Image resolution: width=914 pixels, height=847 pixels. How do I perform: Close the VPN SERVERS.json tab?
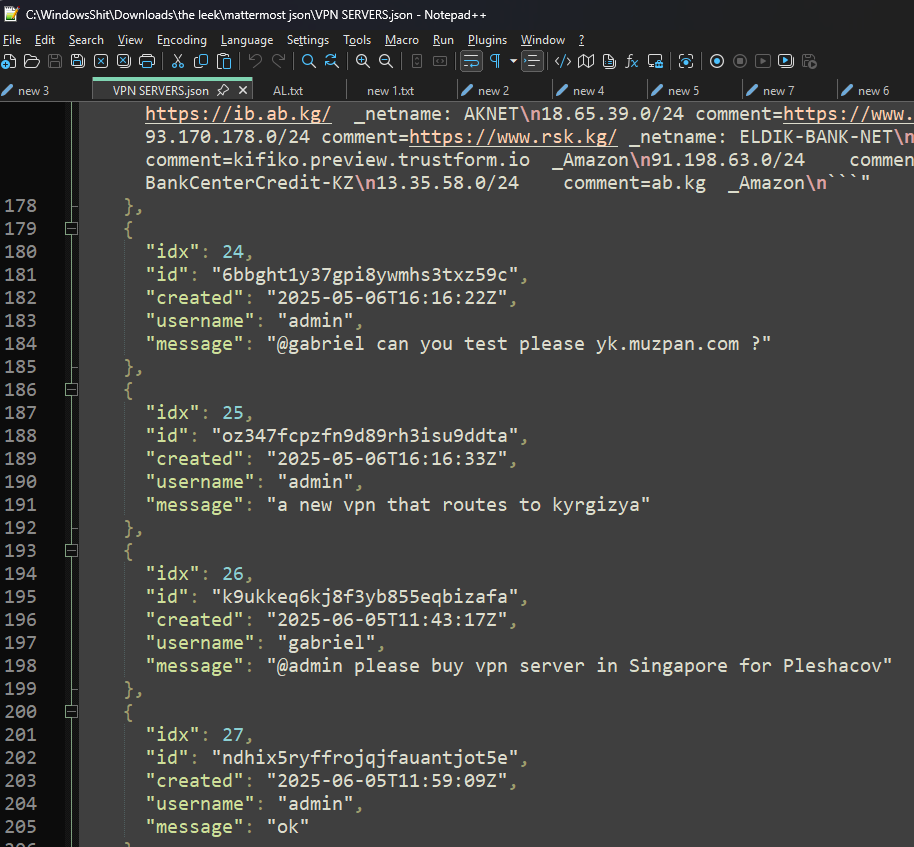[x=243, y=90]
